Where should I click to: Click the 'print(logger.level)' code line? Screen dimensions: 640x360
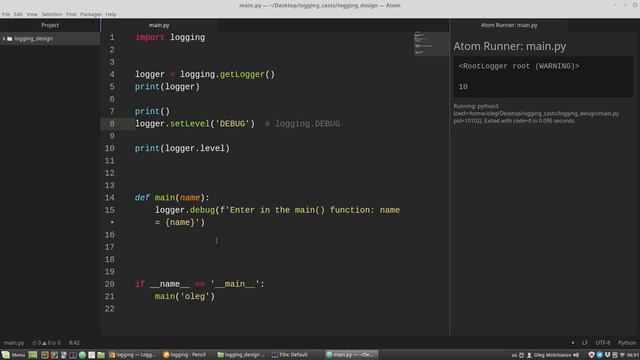[x=182, y=149]
